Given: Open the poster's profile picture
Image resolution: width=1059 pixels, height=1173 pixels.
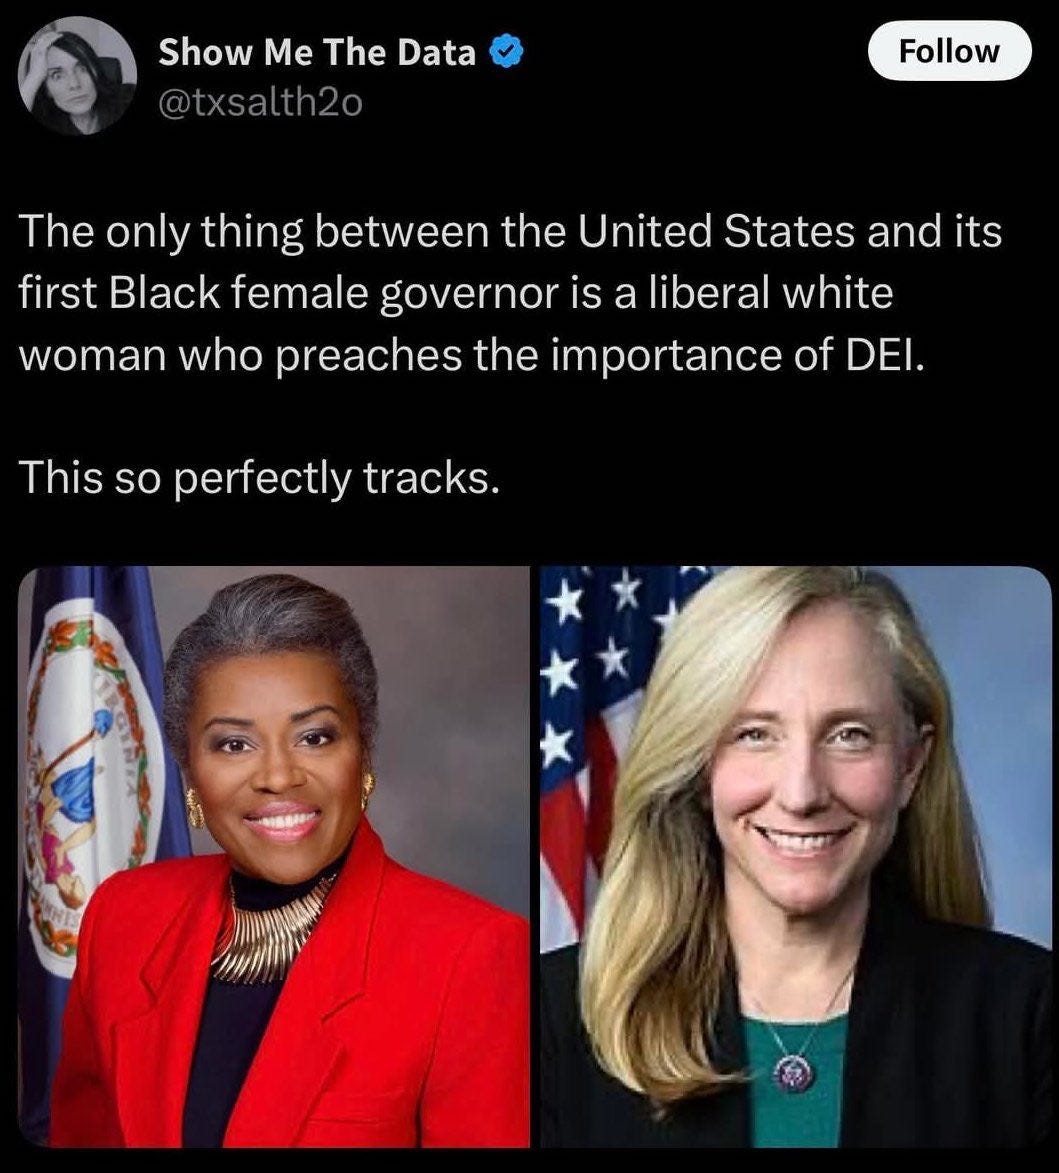Looking at the screenshot, I should pos(77,76).
